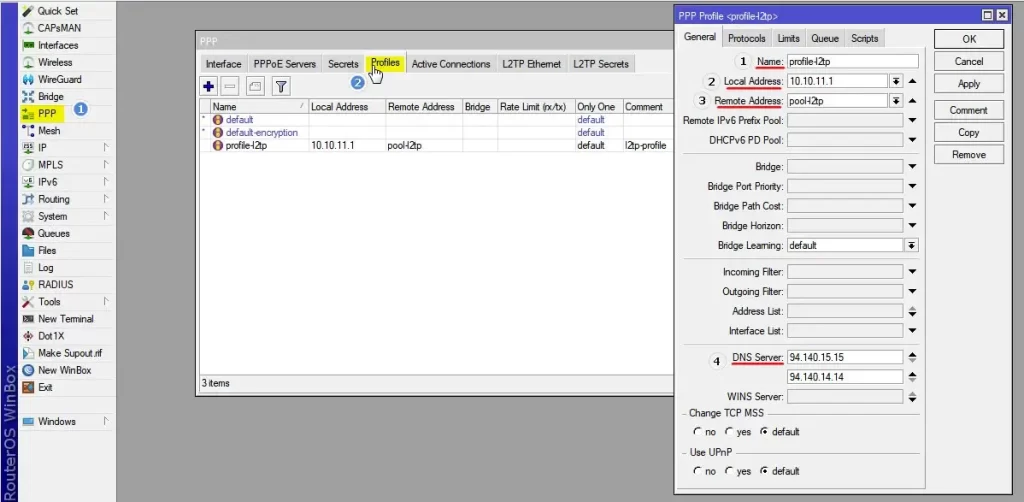Switch to the Profiles tab

coord(385,63)
